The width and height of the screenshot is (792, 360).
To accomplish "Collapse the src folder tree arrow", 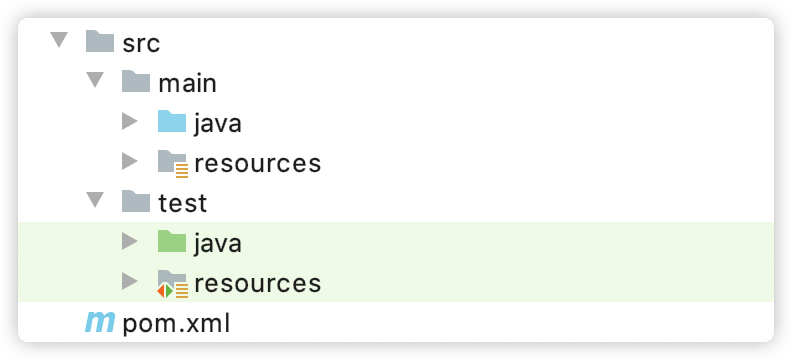I will click(59, 40).
